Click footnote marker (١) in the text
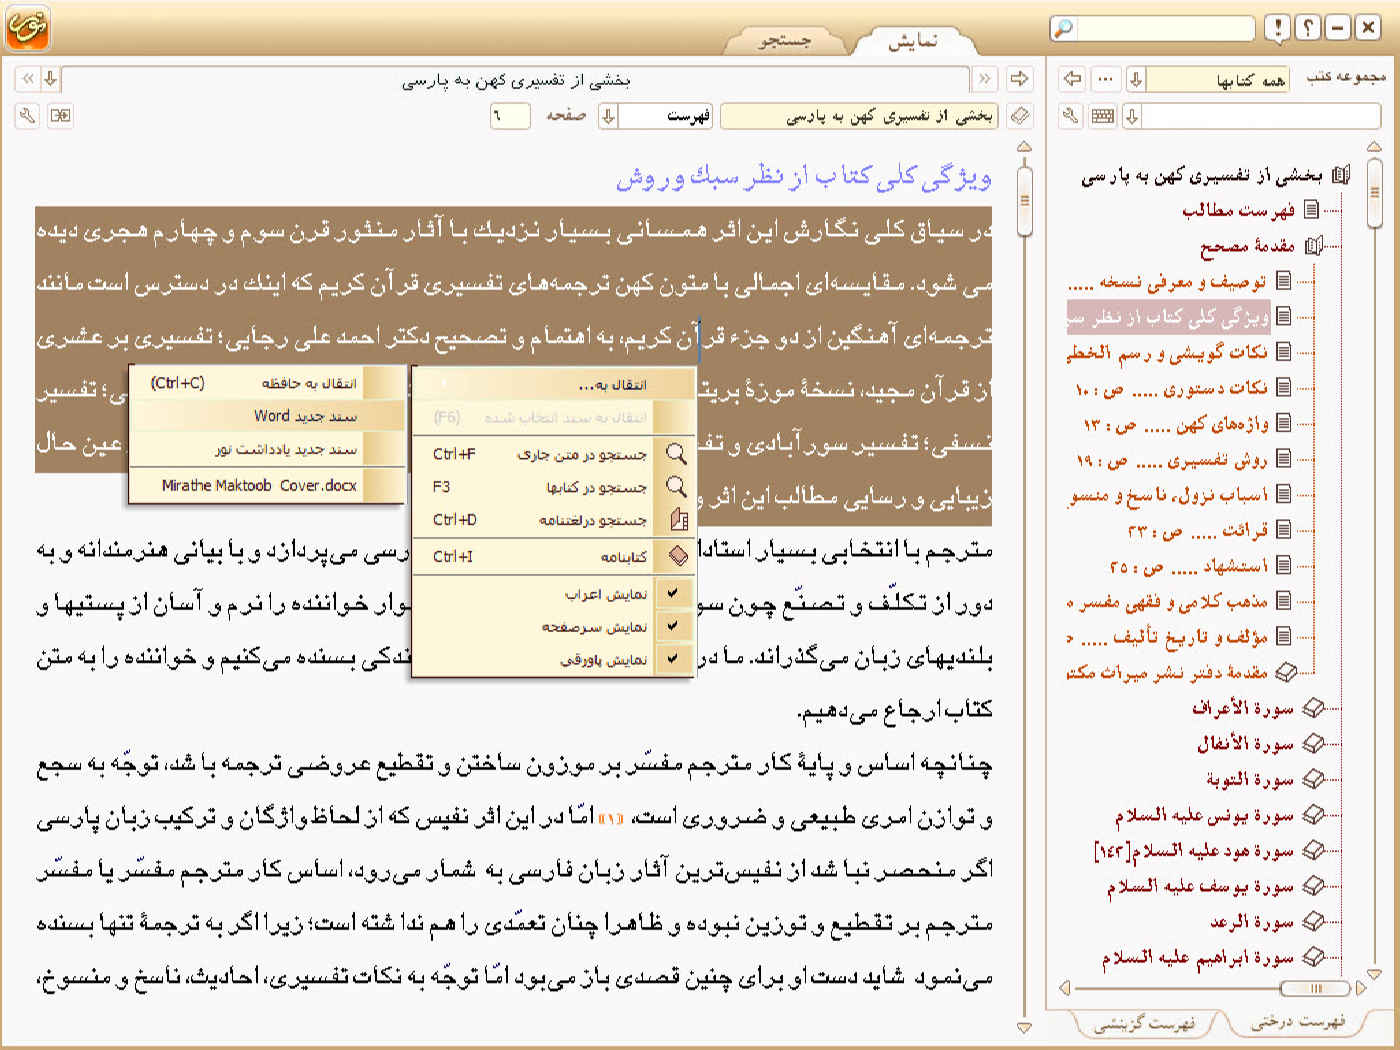Screen dimensions: 1400x1050 coord(610,819)
